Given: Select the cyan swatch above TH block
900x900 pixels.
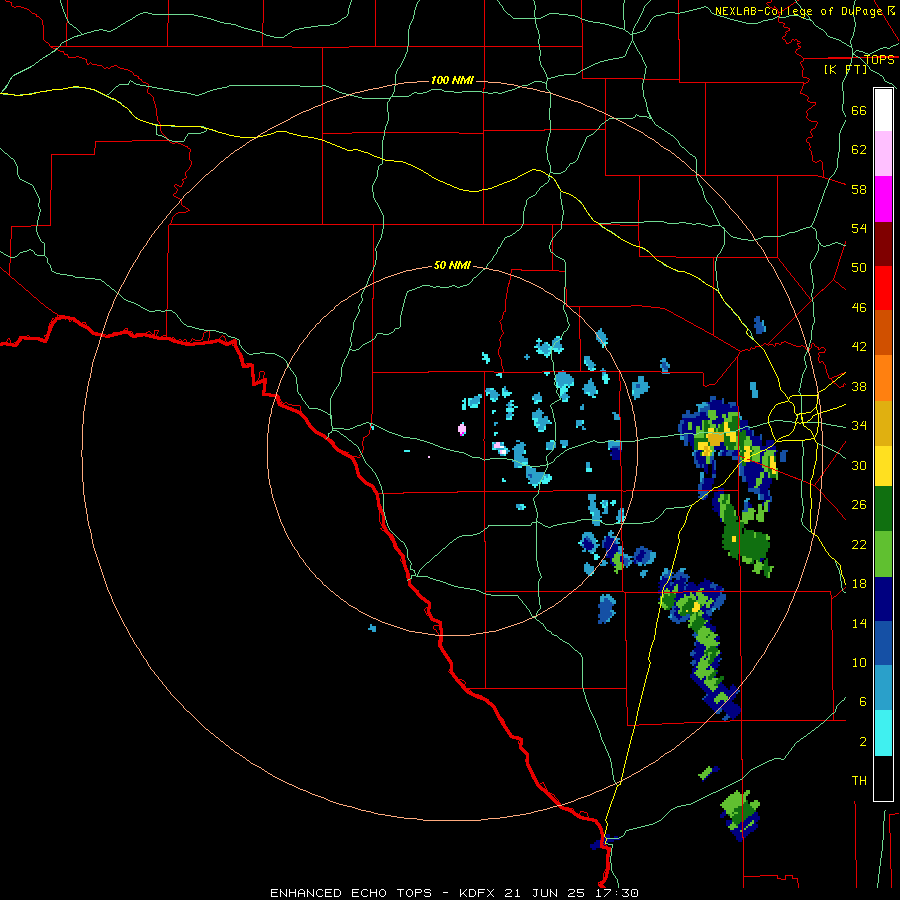Looking at the screenshot, I should [883, 733].
